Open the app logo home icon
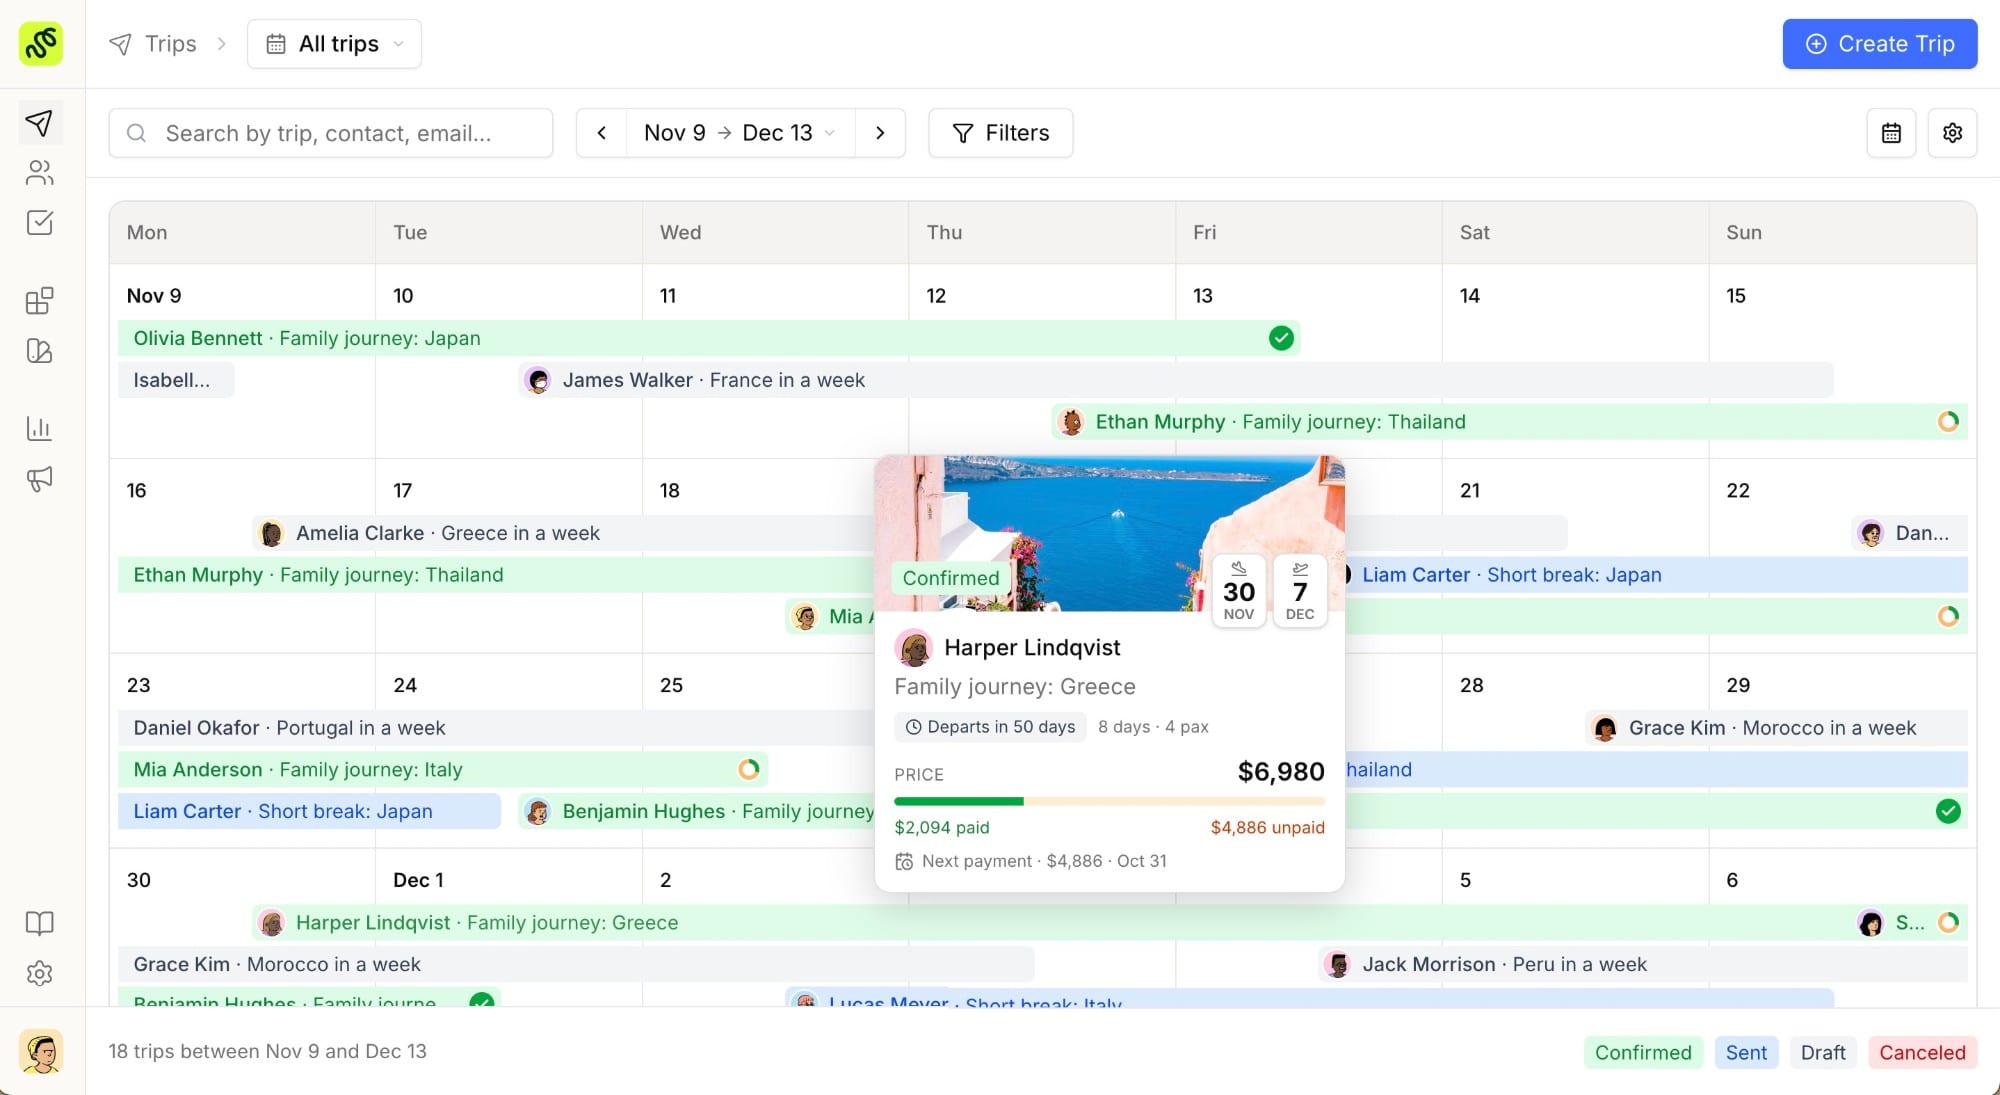This screenshot has width=2000, height=1095. click(x=41, y=44)
